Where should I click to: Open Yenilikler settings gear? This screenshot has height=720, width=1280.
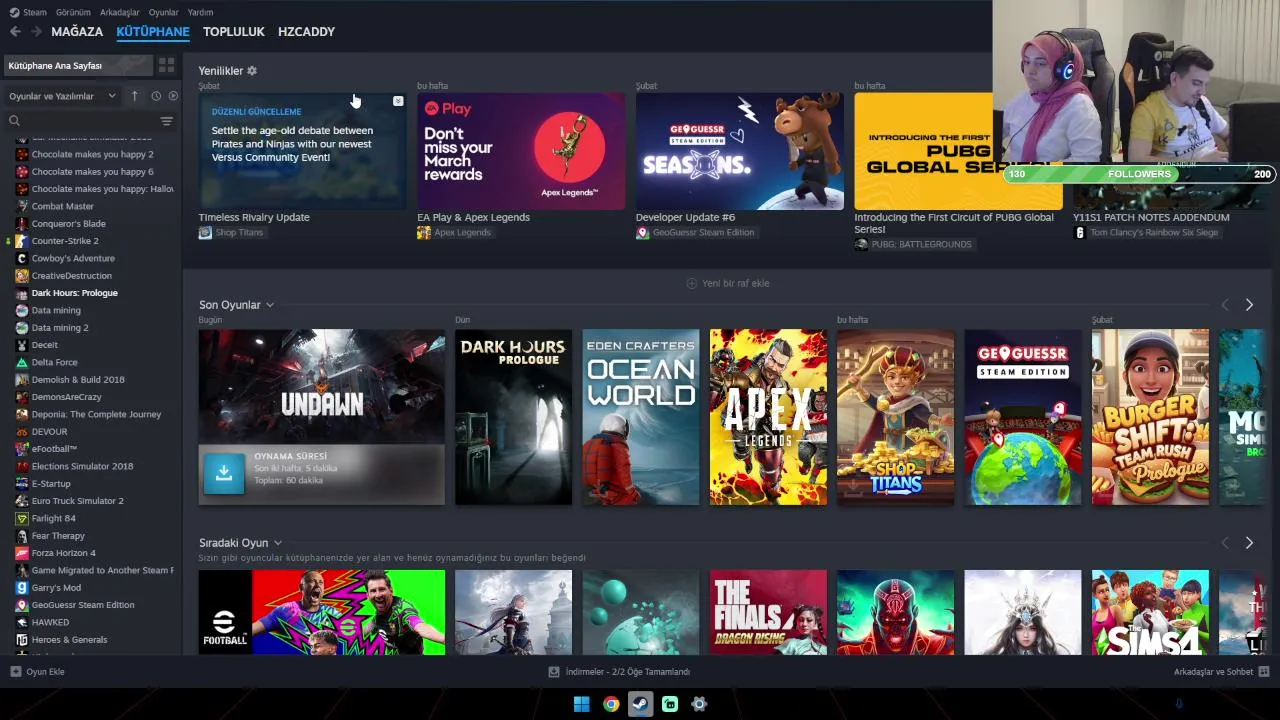point(252,71)
